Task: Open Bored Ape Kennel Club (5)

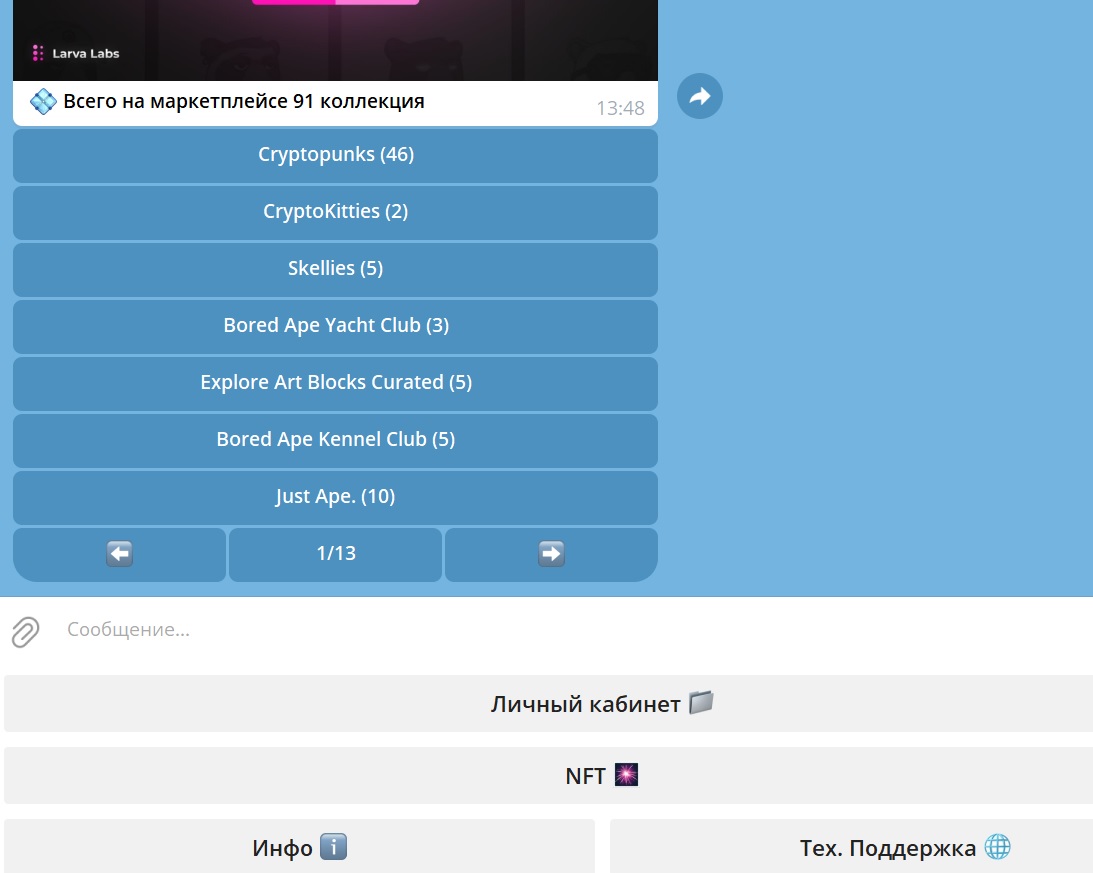Action: [335, 441]
